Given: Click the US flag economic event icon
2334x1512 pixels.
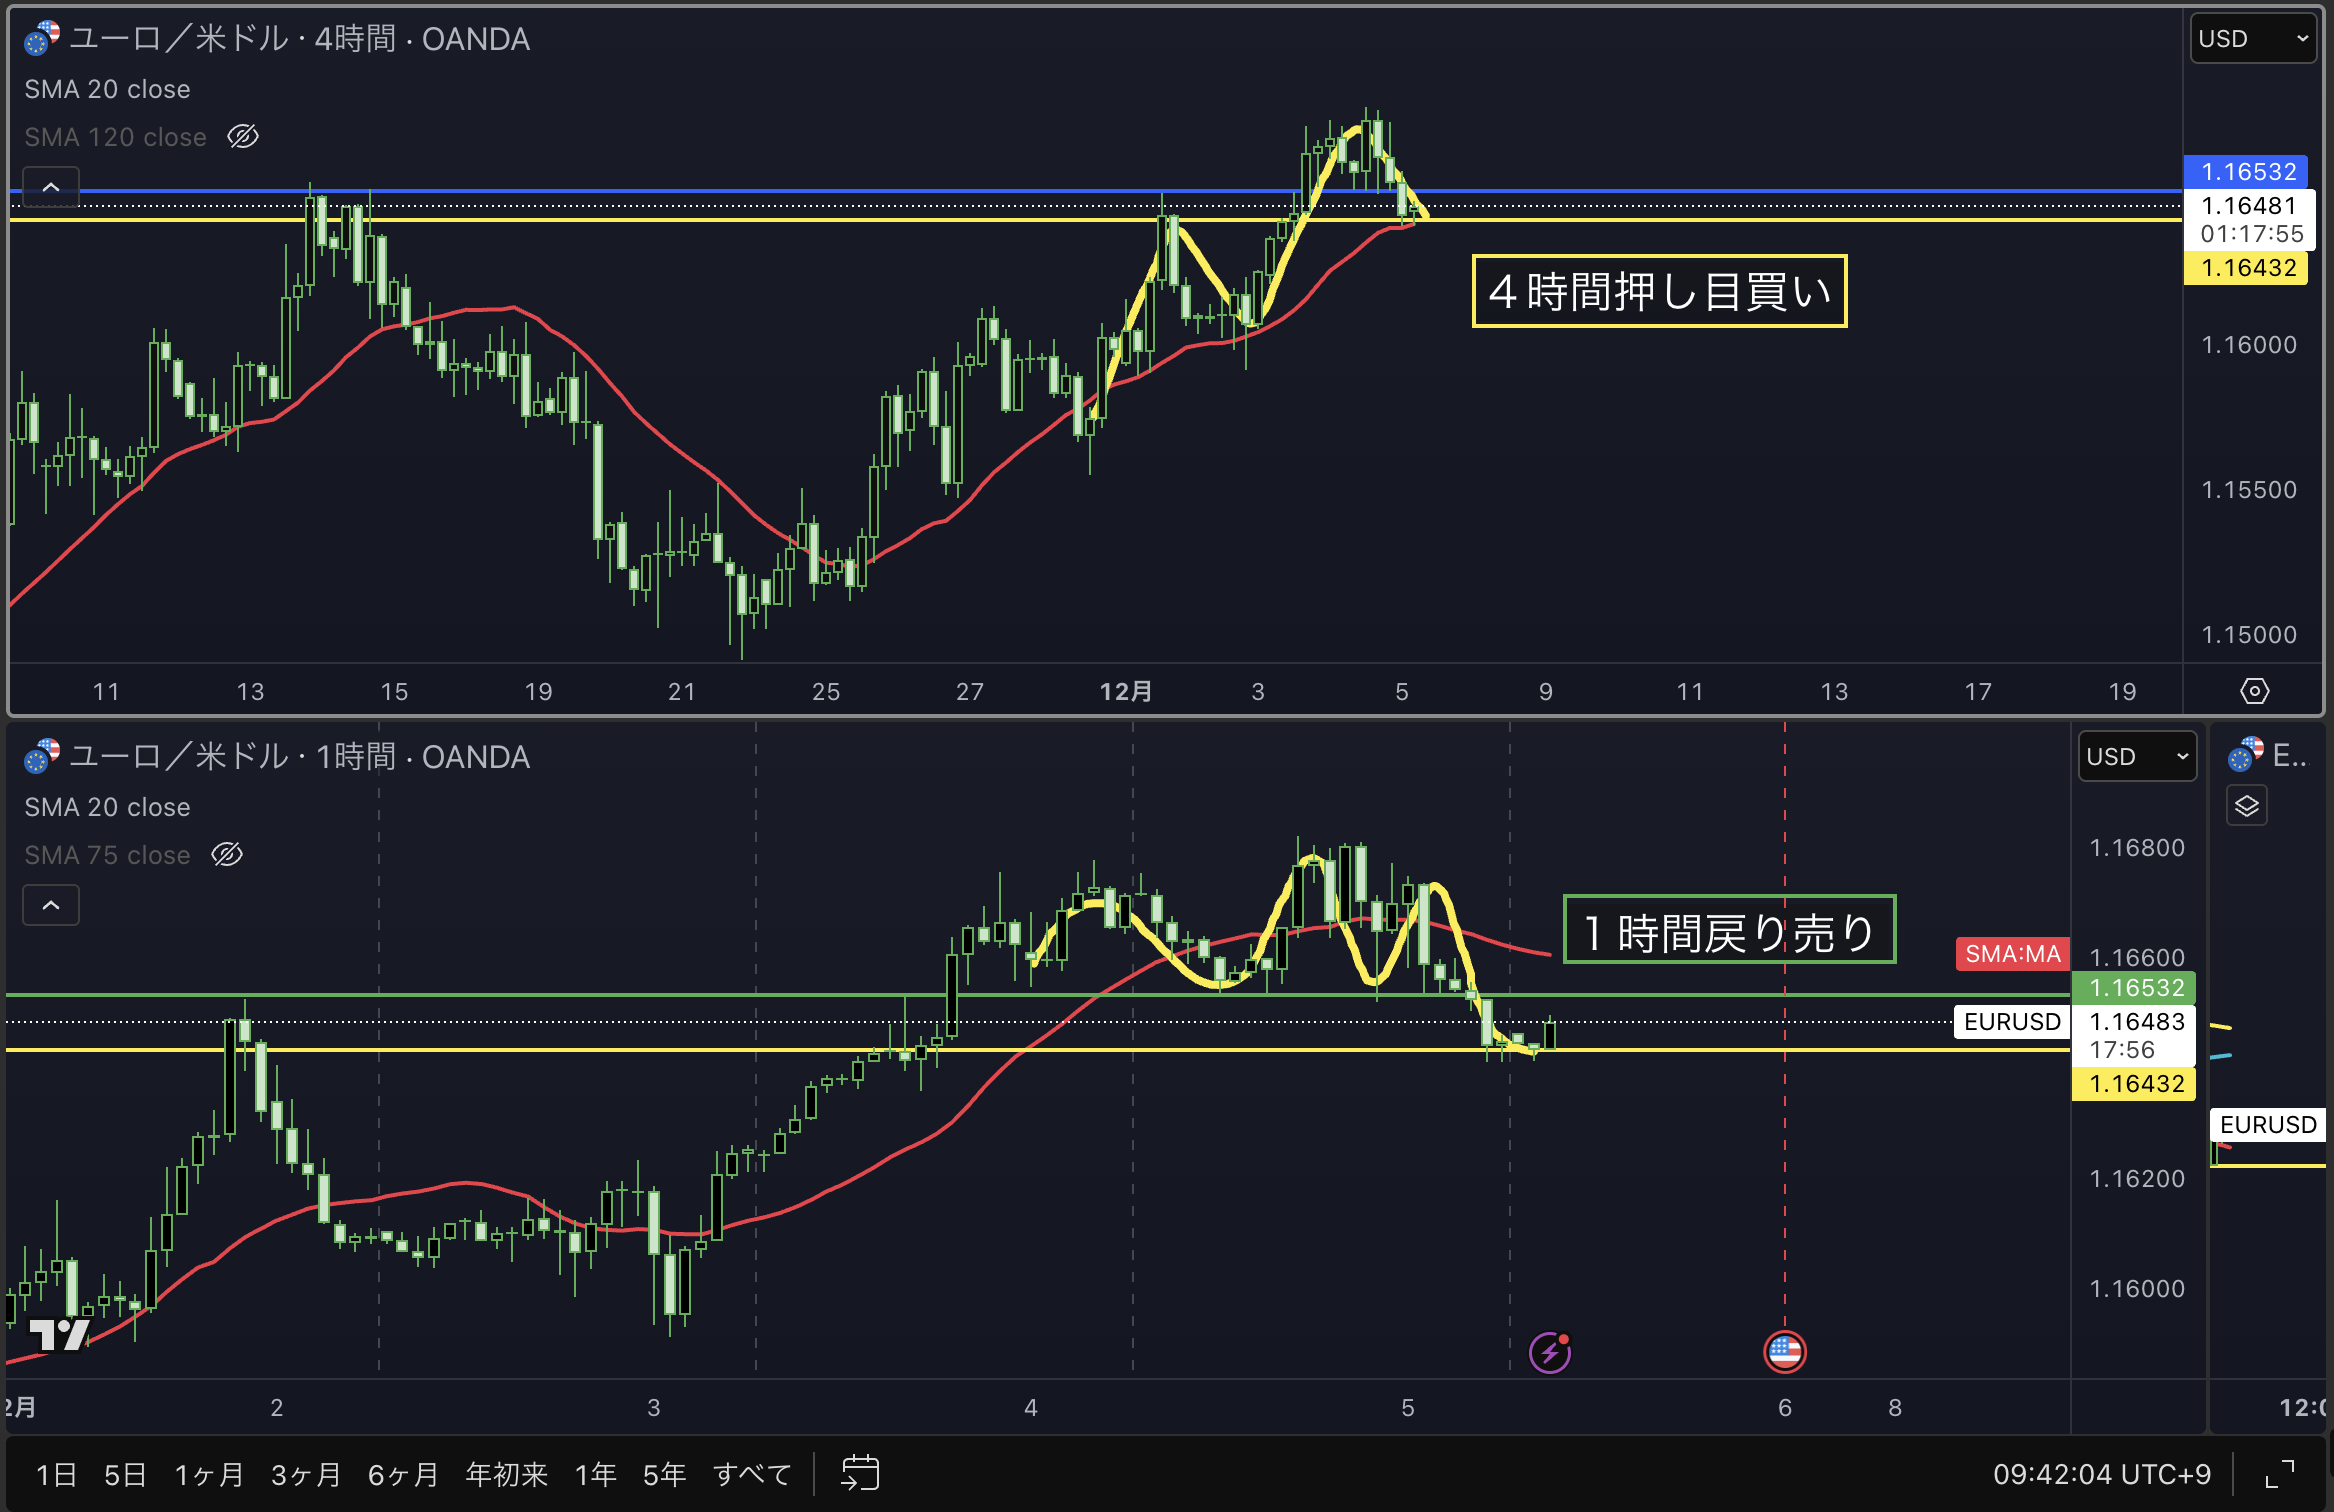Looking at the screenshot, I should (1784, 1353).
